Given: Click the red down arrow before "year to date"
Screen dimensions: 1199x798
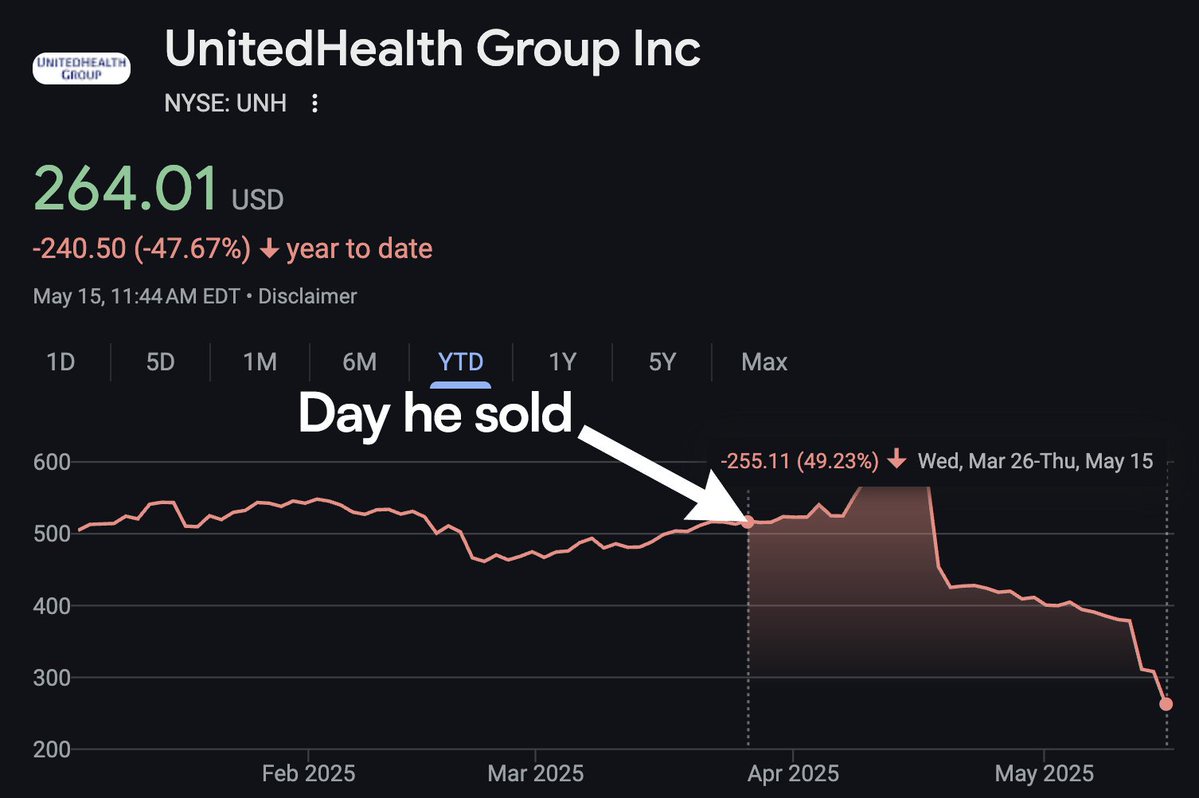Looking at the screenshot, I should pos(268,249).
